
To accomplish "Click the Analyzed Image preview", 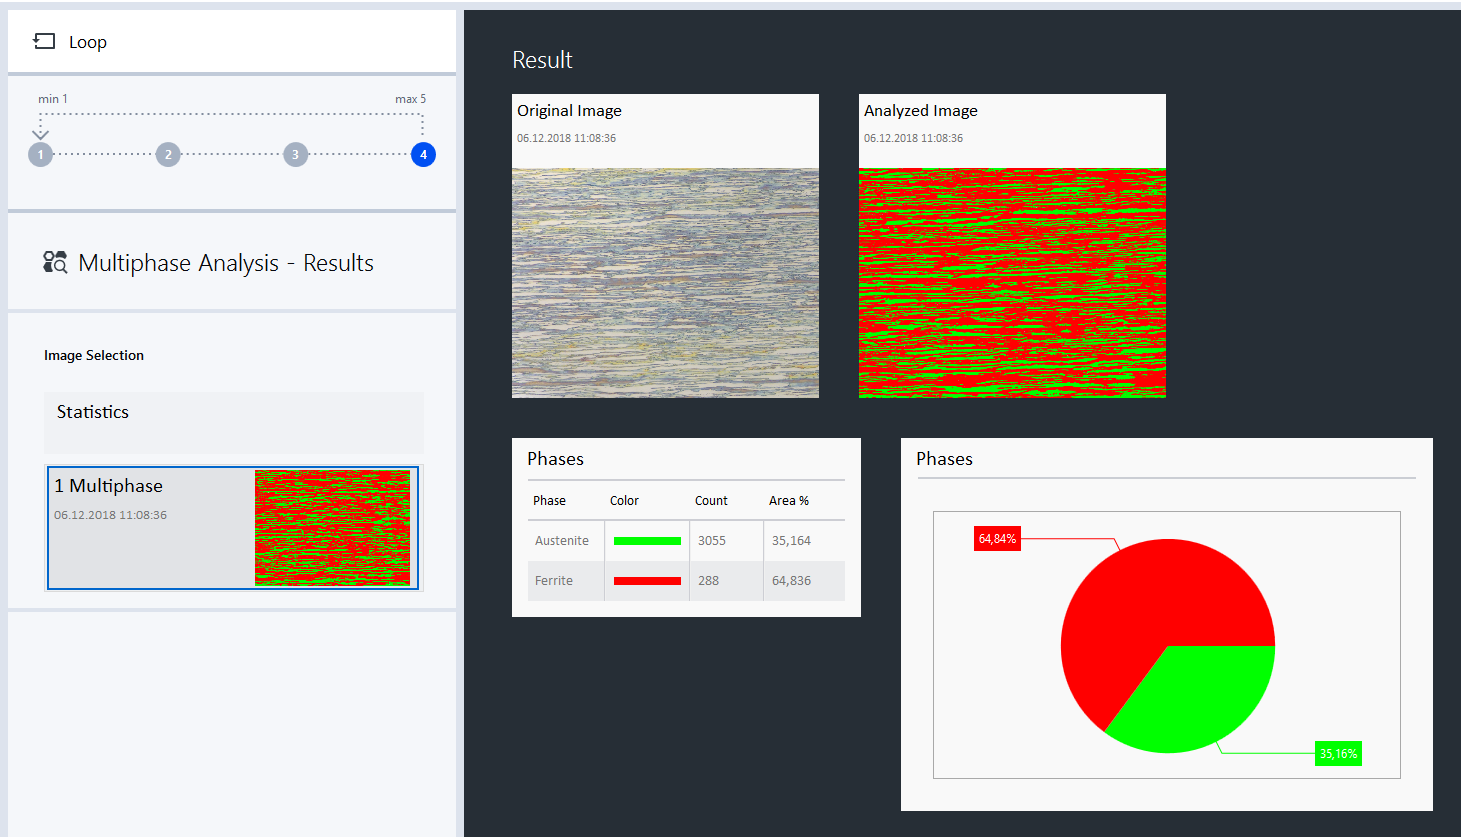I will pyautogui.click(x=1012, y=283).
